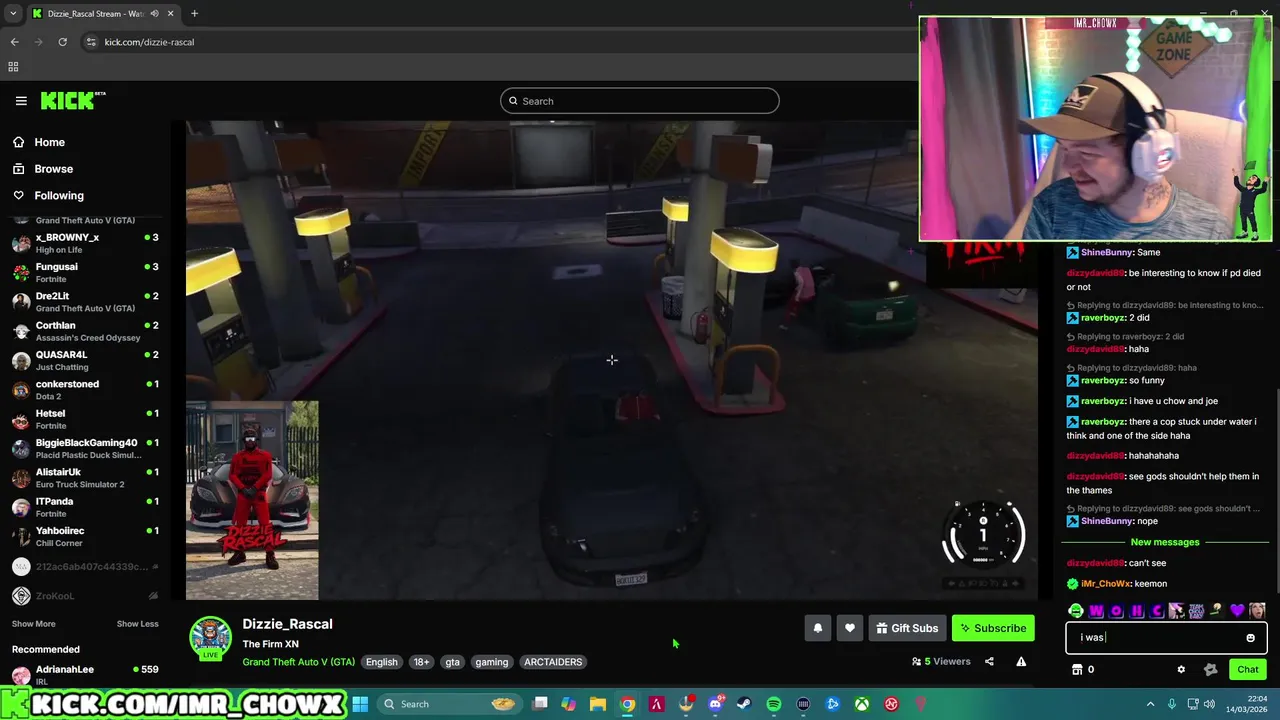Open recommended channel AdrianahLee
Viewport: 1280px width, 720px height.
tap(85, 674)
